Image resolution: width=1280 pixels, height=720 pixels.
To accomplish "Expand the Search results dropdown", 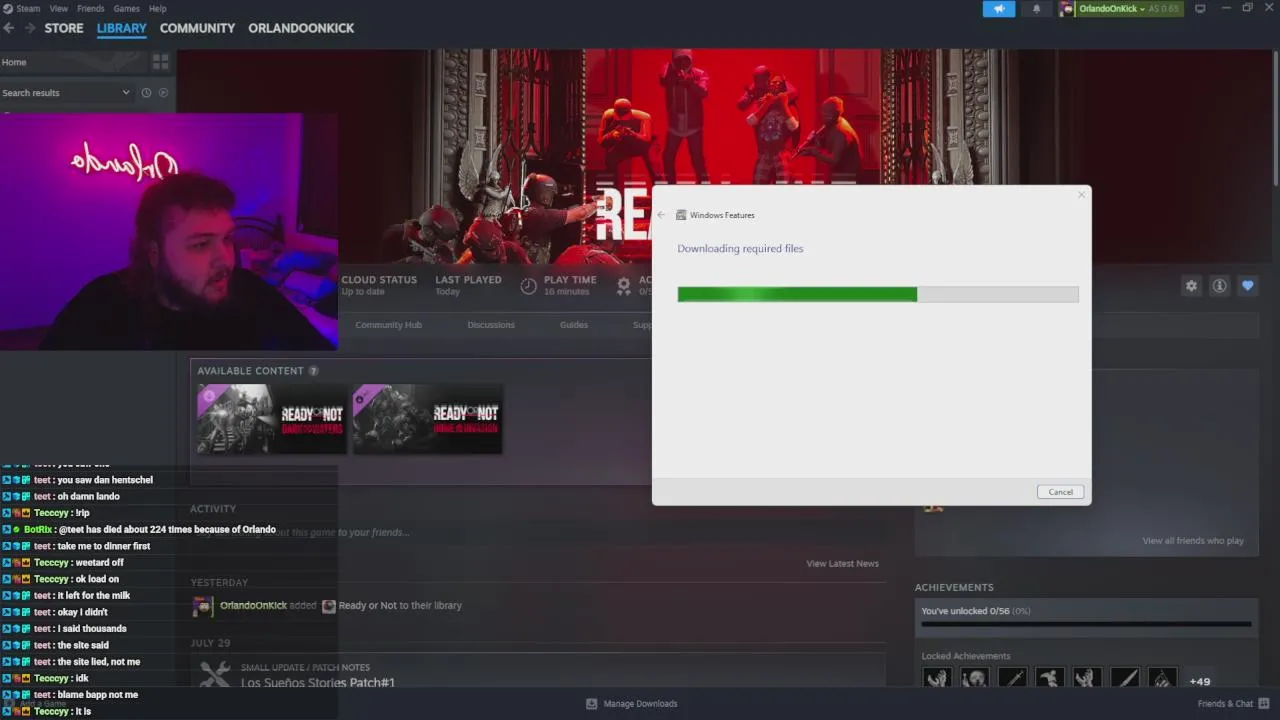I will pyautogui.click(x=126, y=93).
